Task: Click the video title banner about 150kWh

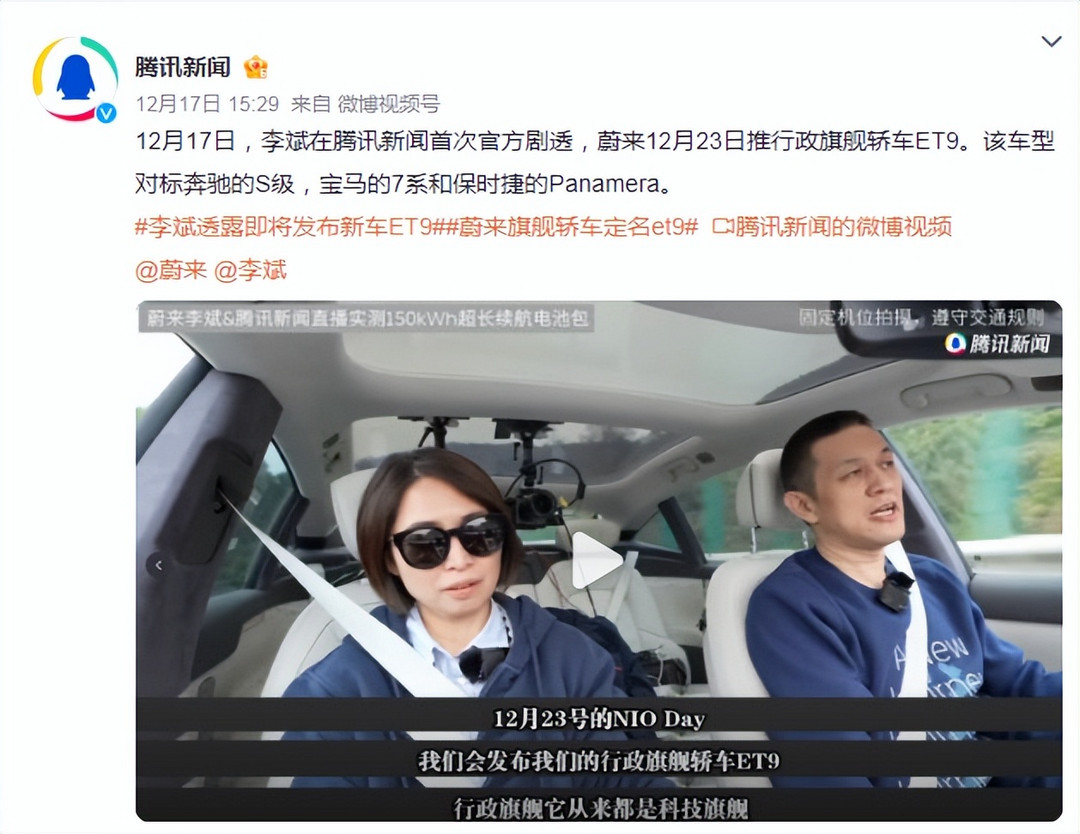Action: tap(367, 318)
